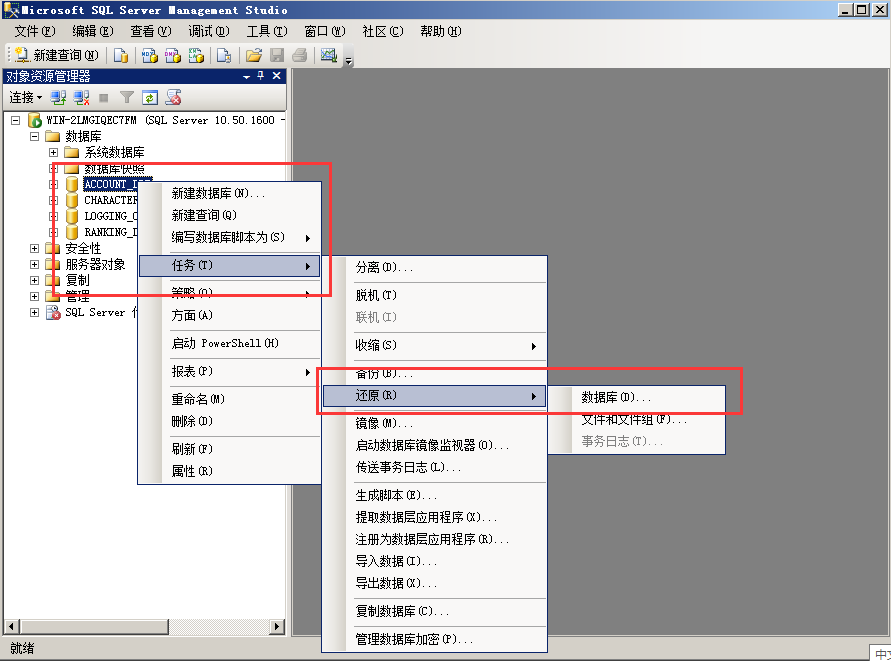Click the Disconnect server icon
Image resolution: width=891 pixels, height=661 pixels.
81,98
